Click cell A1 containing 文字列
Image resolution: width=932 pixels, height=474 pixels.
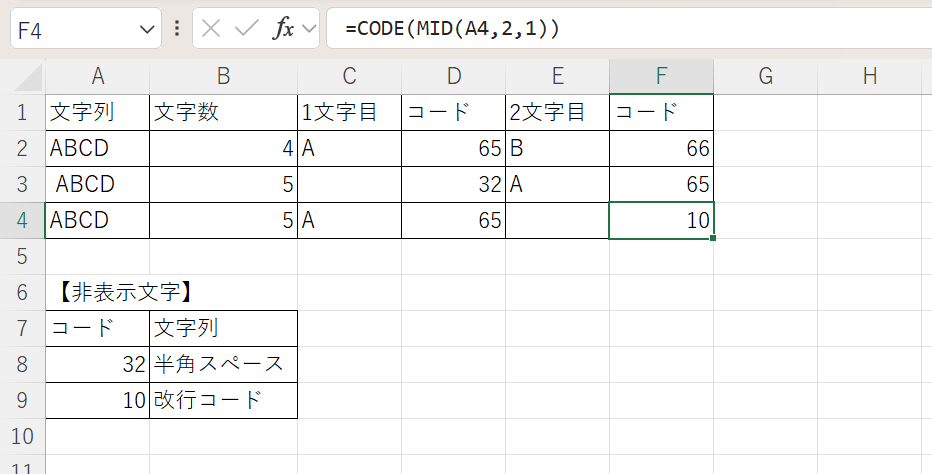click(97, 112)
